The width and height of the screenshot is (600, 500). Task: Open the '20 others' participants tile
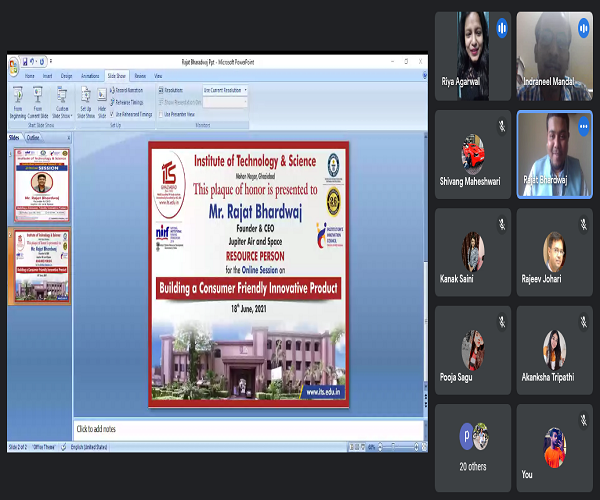pyautogui.click(x=473, y=448)
